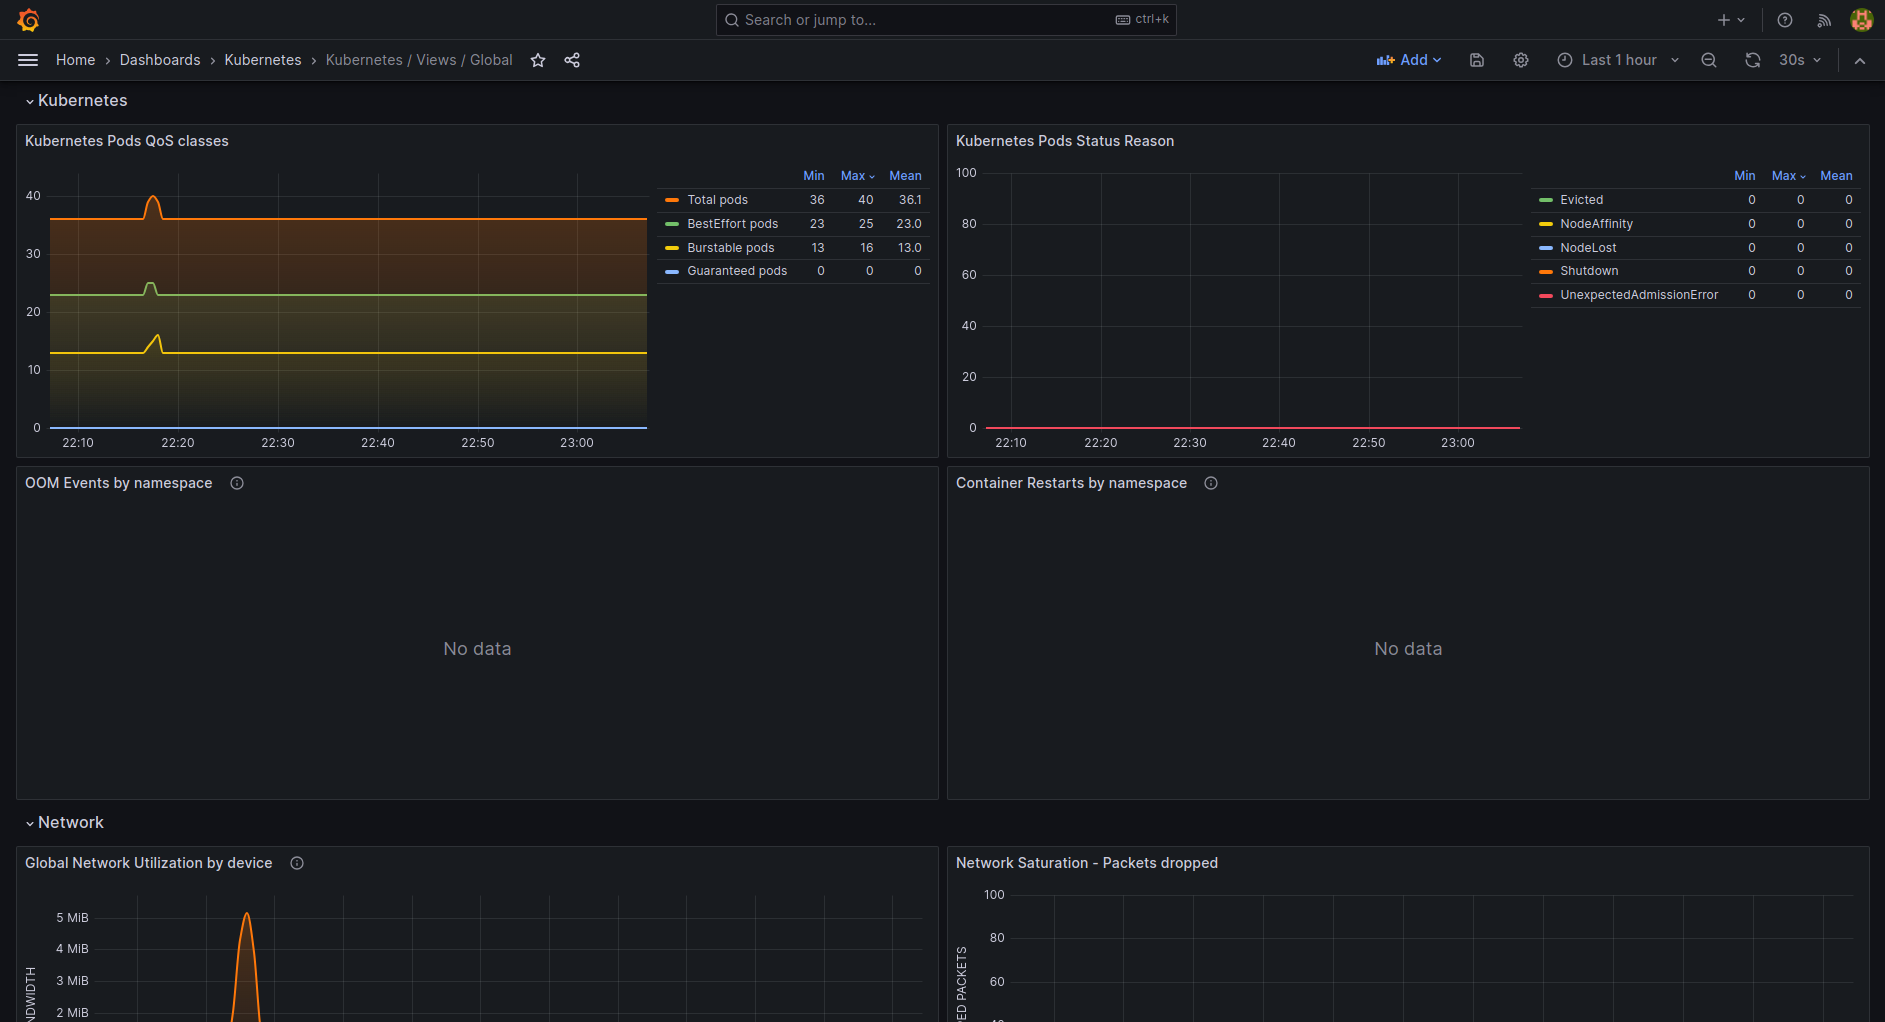1885x1022 pixels.
Task: Click Dashboards in the breadcrumb
Action: coord(160,60)
